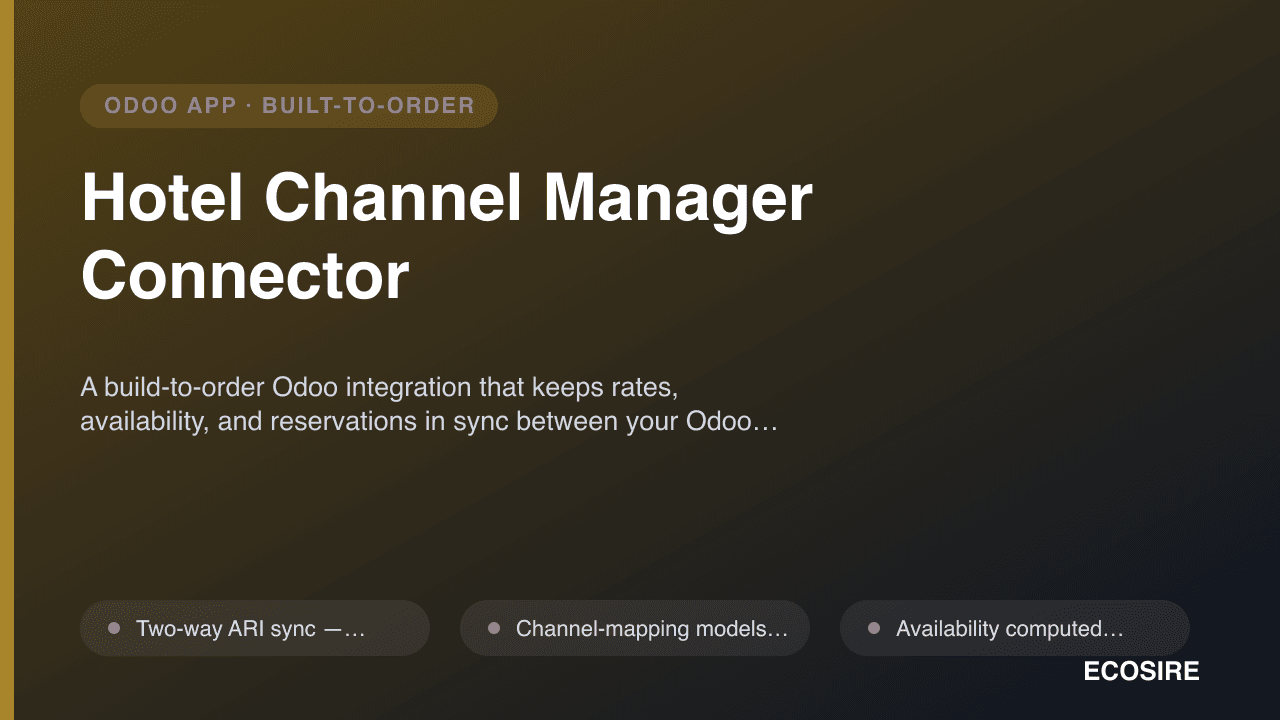1280x720 pixels.
Task: Click bullet dot beside "Two-way ARI sync"
Action: tap(114, 628)
